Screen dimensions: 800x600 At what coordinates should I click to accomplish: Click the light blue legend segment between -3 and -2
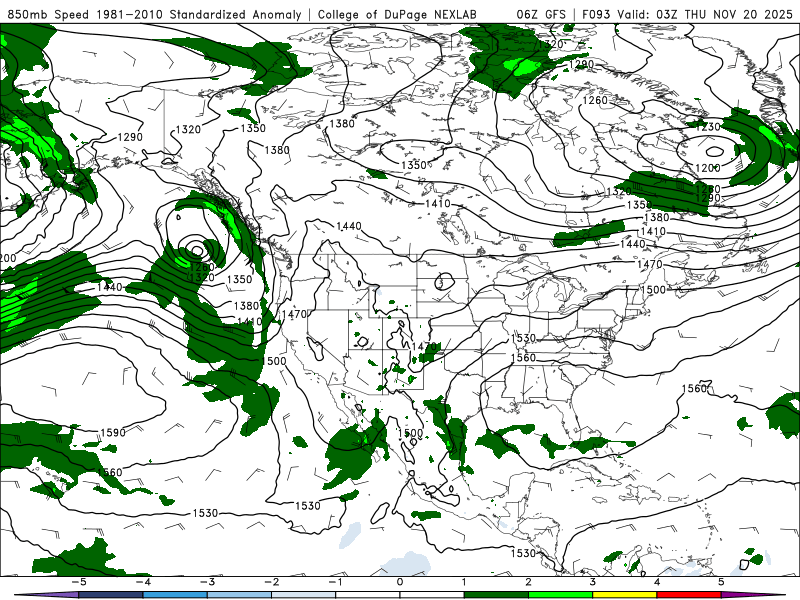(239, 595)
